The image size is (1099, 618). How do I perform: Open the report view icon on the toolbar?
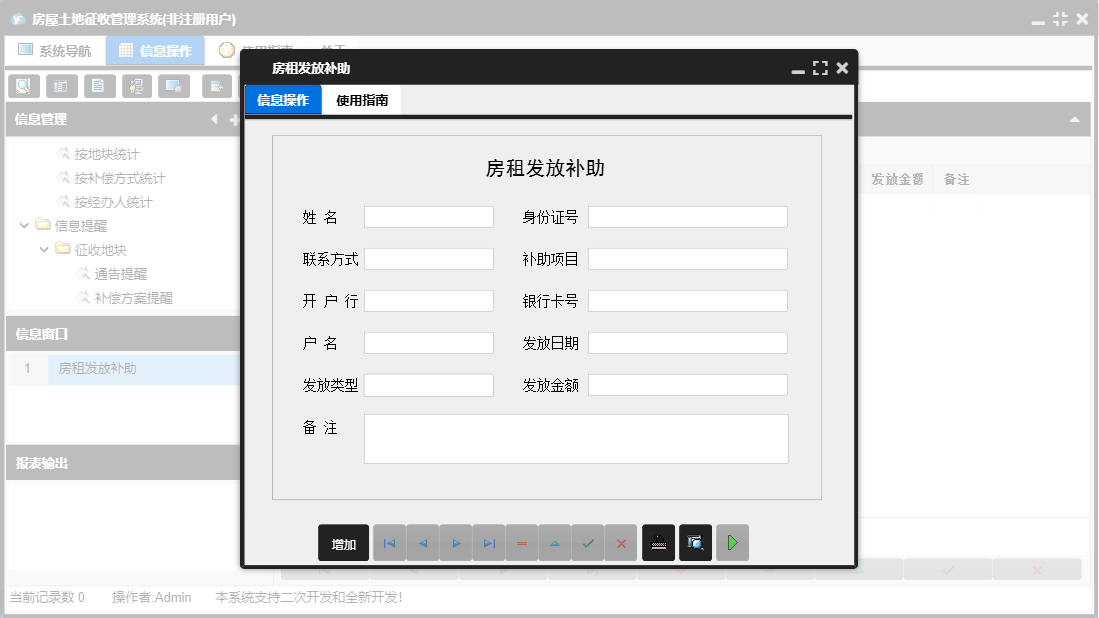coord(61,86)
